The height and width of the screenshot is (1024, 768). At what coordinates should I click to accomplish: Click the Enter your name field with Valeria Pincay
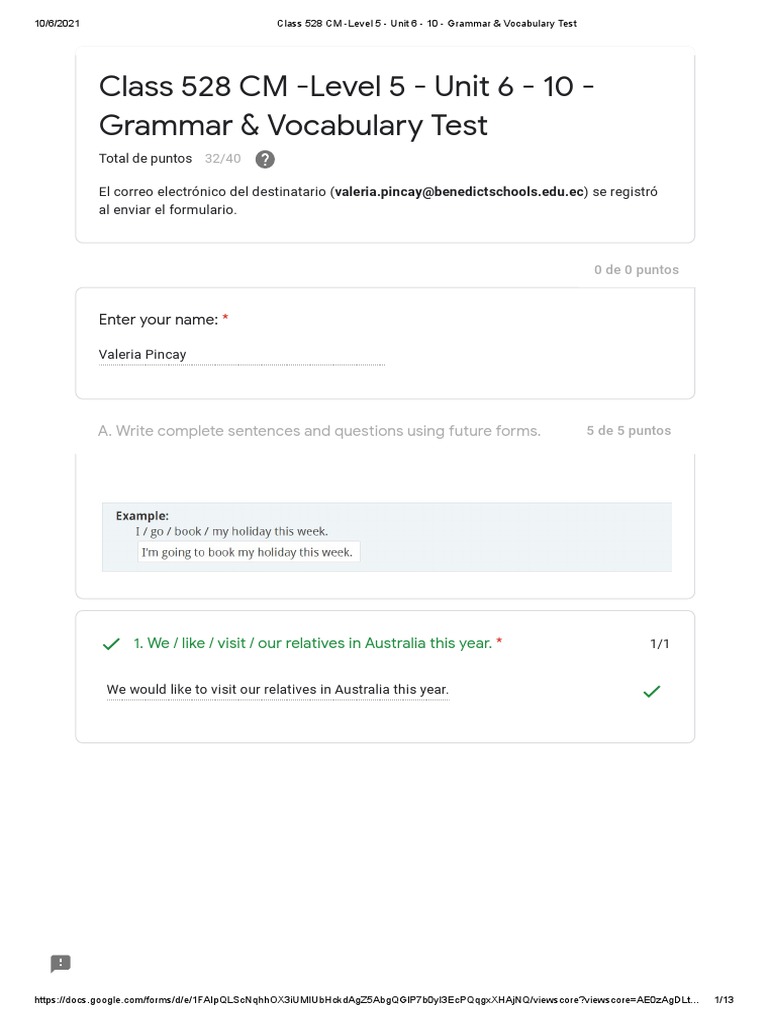pos(241,355)
